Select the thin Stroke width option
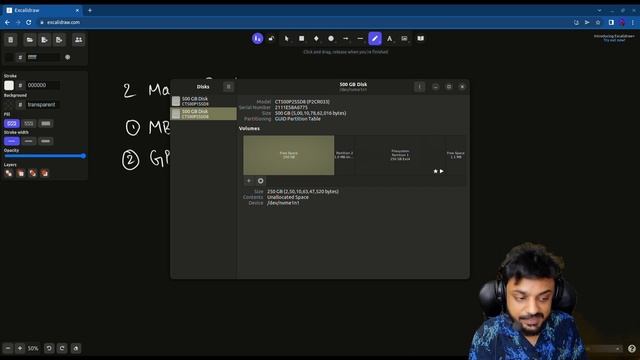 [11, 141]
